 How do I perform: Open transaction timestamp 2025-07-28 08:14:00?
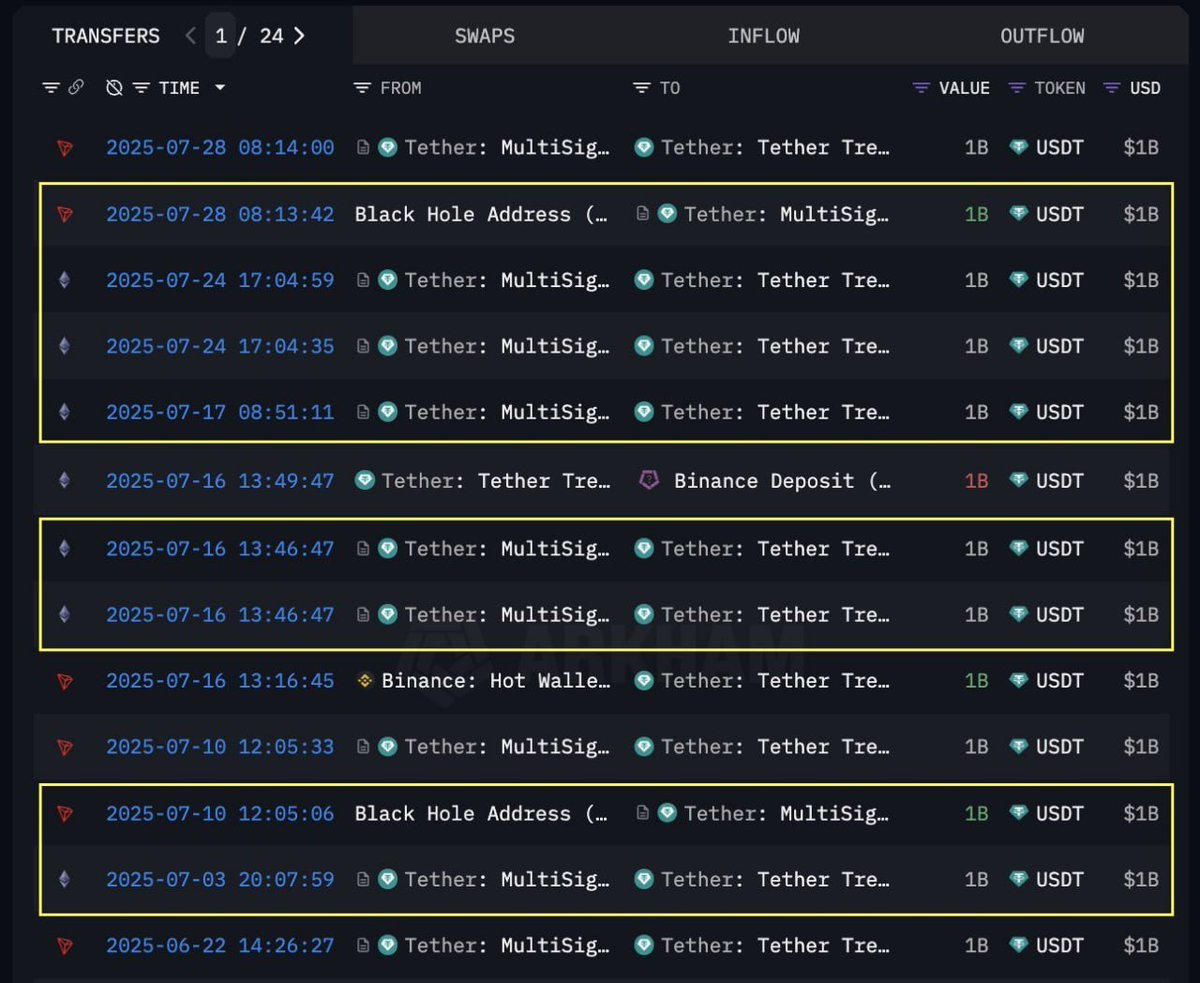[220, 148]
